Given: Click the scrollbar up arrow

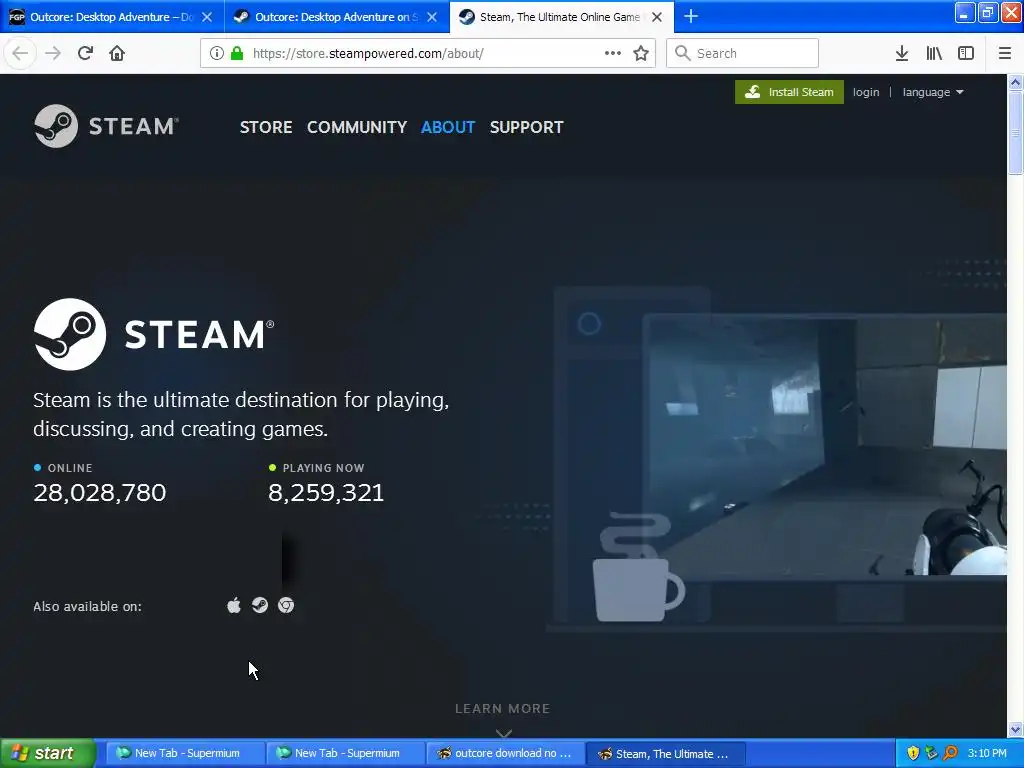Looking at the screenshot, I should click(1015, 82).
